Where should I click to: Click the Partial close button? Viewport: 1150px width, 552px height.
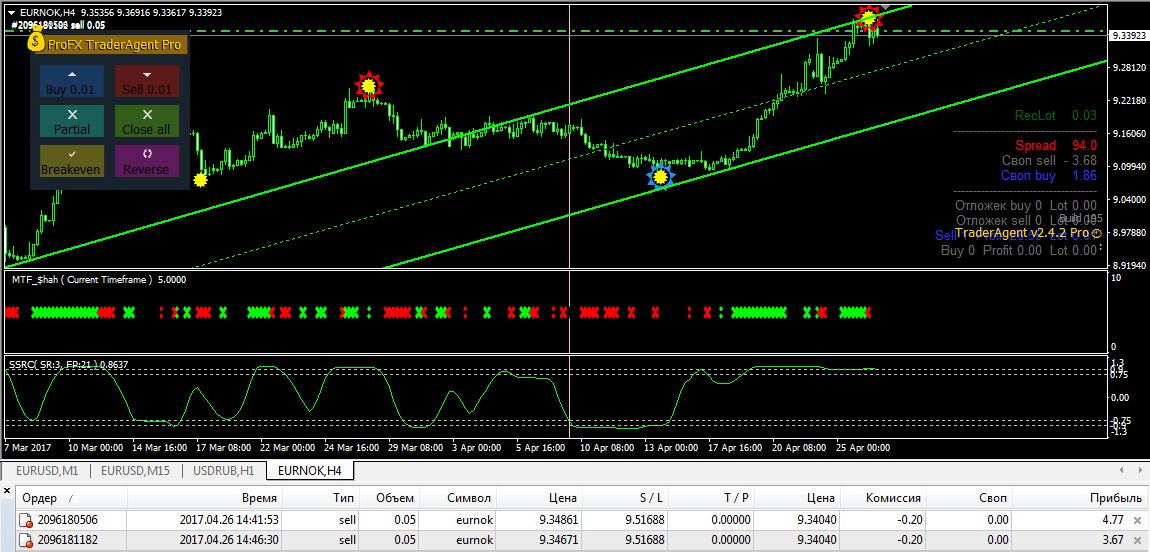click(71, 121)
